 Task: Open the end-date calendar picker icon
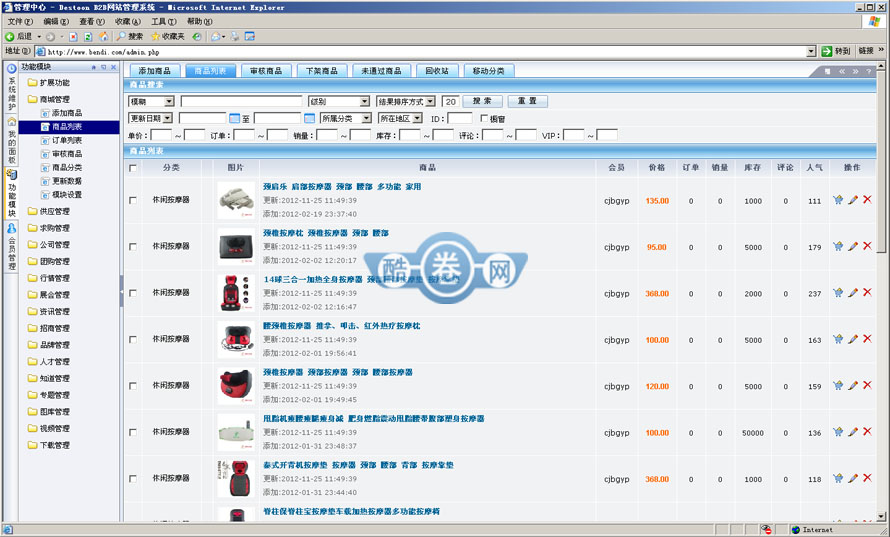(x=309, y=119)
